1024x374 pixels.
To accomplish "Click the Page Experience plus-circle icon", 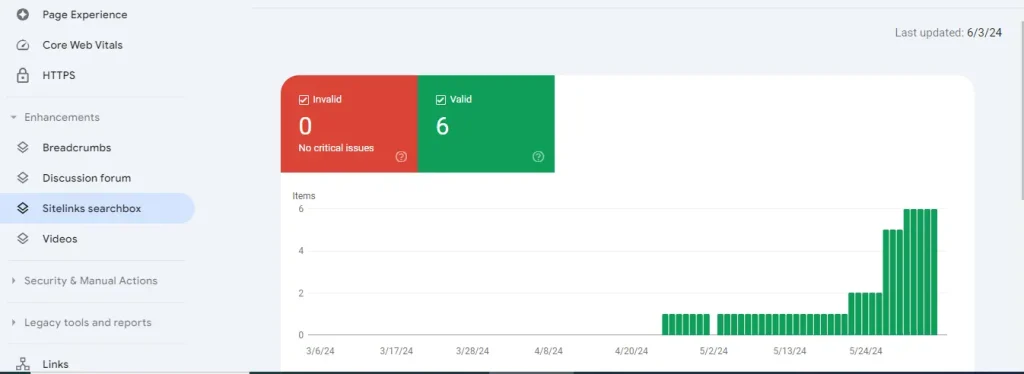I will (x=23, y=14).
